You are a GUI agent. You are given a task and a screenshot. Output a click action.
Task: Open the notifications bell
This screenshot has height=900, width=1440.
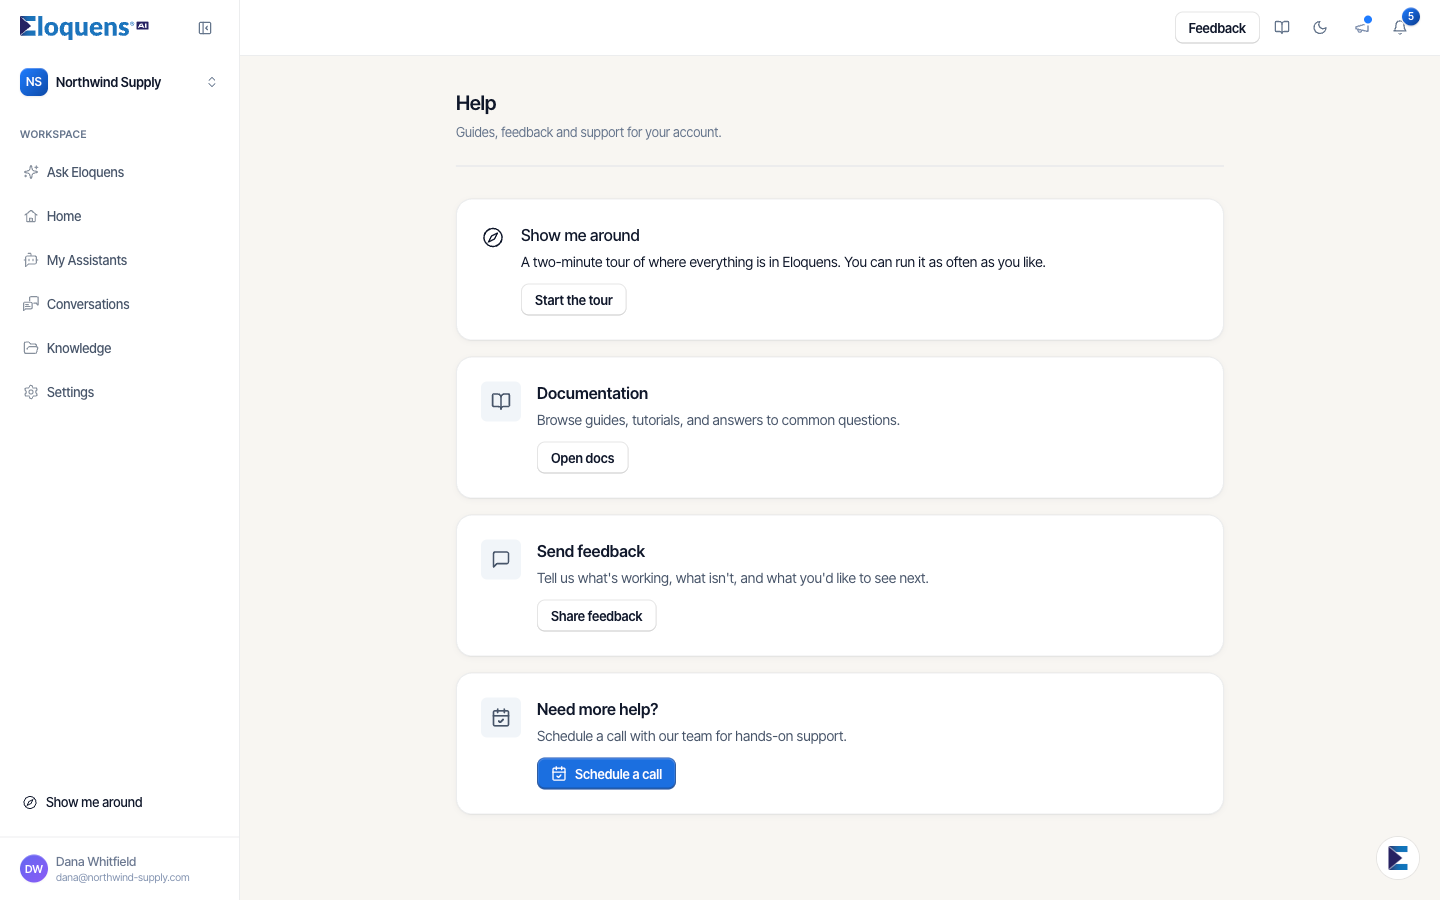(x=1400, y=28)
